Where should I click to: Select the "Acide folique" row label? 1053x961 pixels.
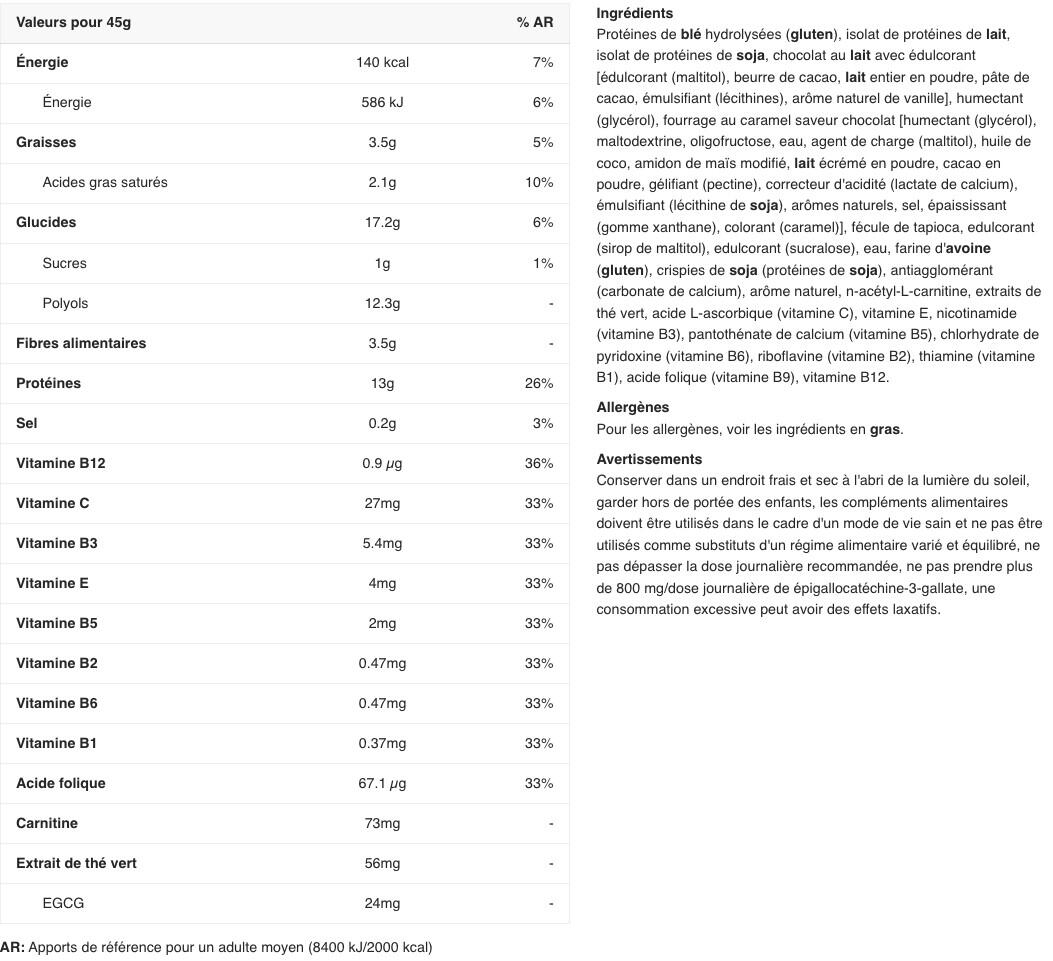click(x=60, y=783)
